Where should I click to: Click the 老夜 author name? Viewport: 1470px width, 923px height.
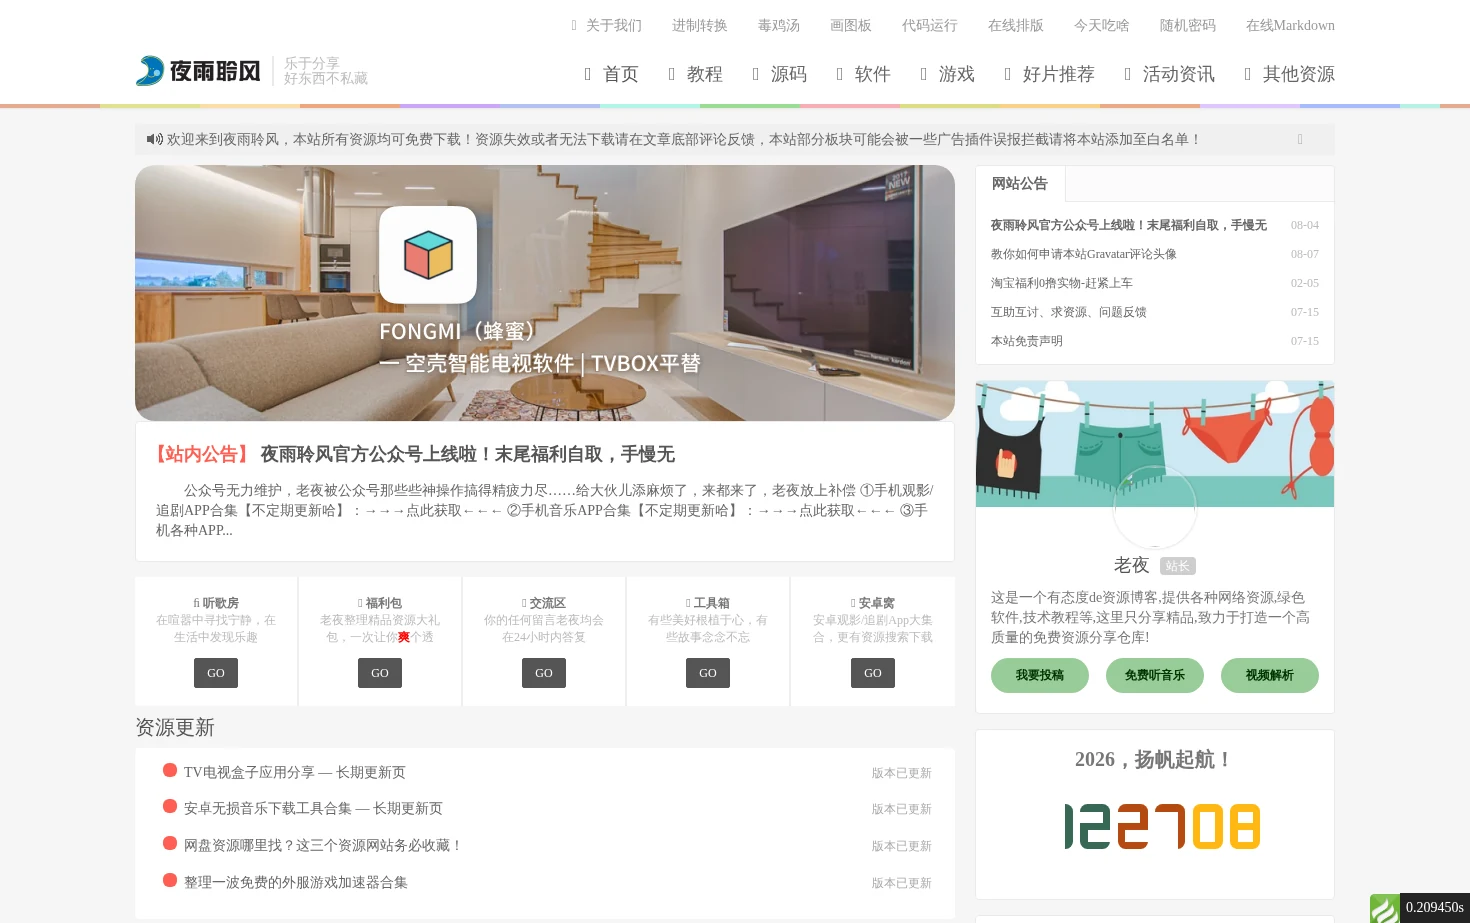pyautogui.click(x=1132, y=565)
